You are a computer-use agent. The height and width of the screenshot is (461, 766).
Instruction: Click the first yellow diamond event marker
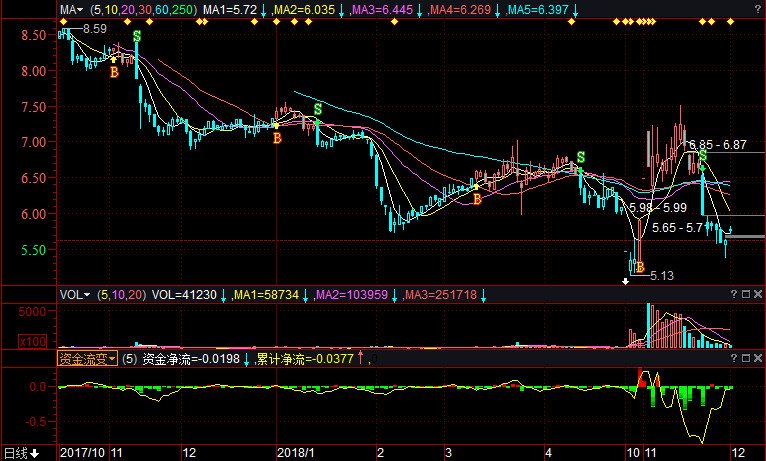coord(63,21)
